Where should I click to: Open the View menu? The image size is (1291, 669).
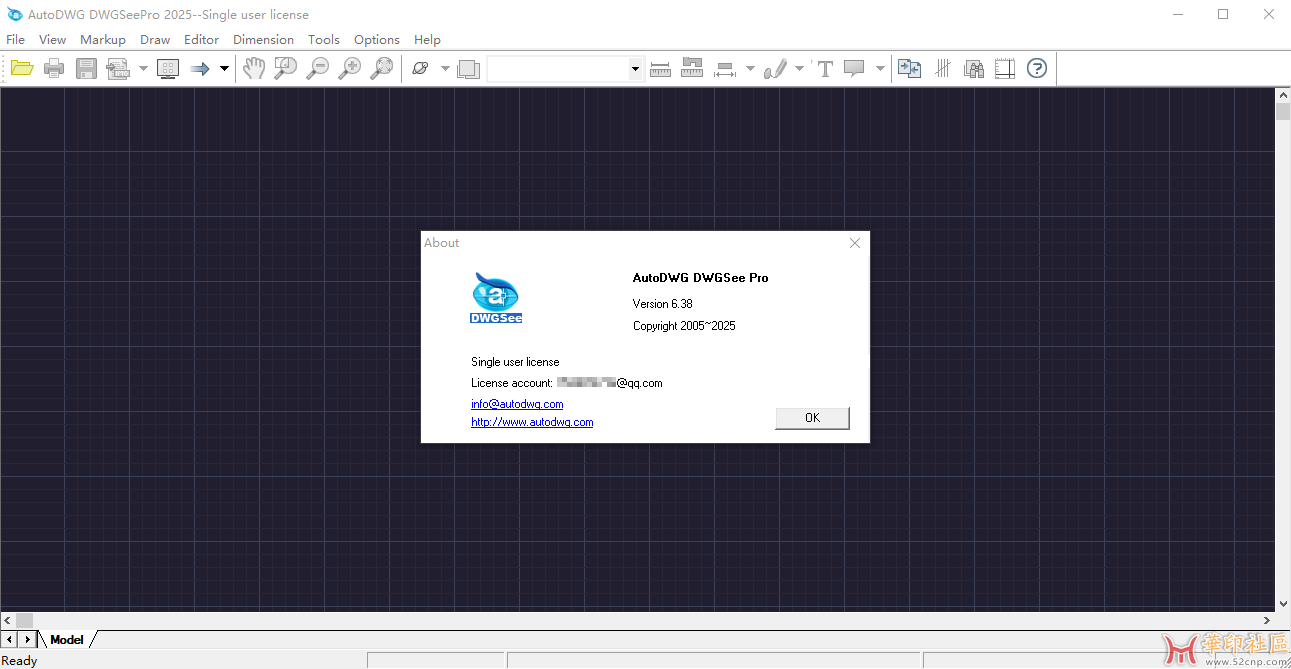point(52,40)
